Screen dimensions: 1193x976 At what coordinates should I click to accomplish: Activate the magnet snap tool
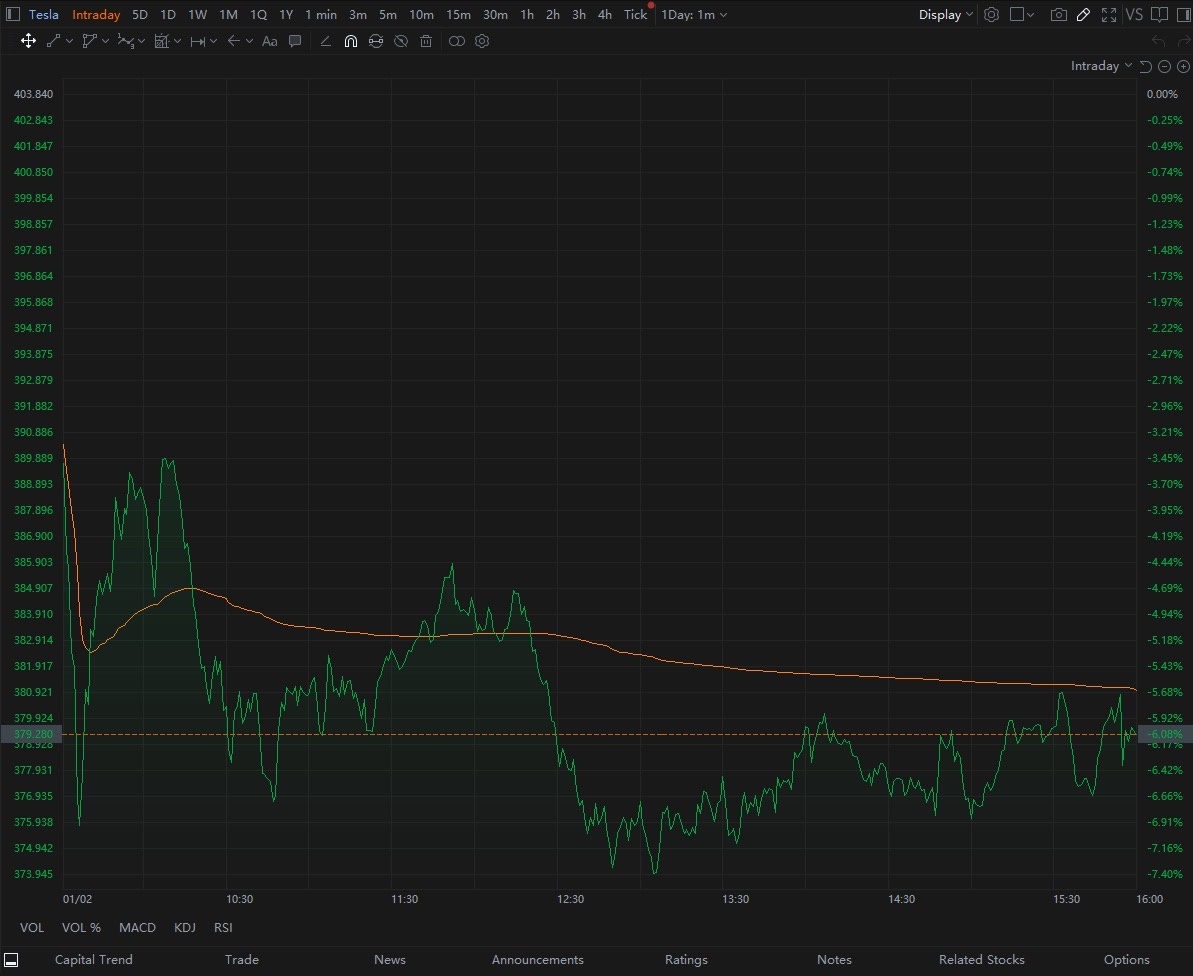pos(351,41)
